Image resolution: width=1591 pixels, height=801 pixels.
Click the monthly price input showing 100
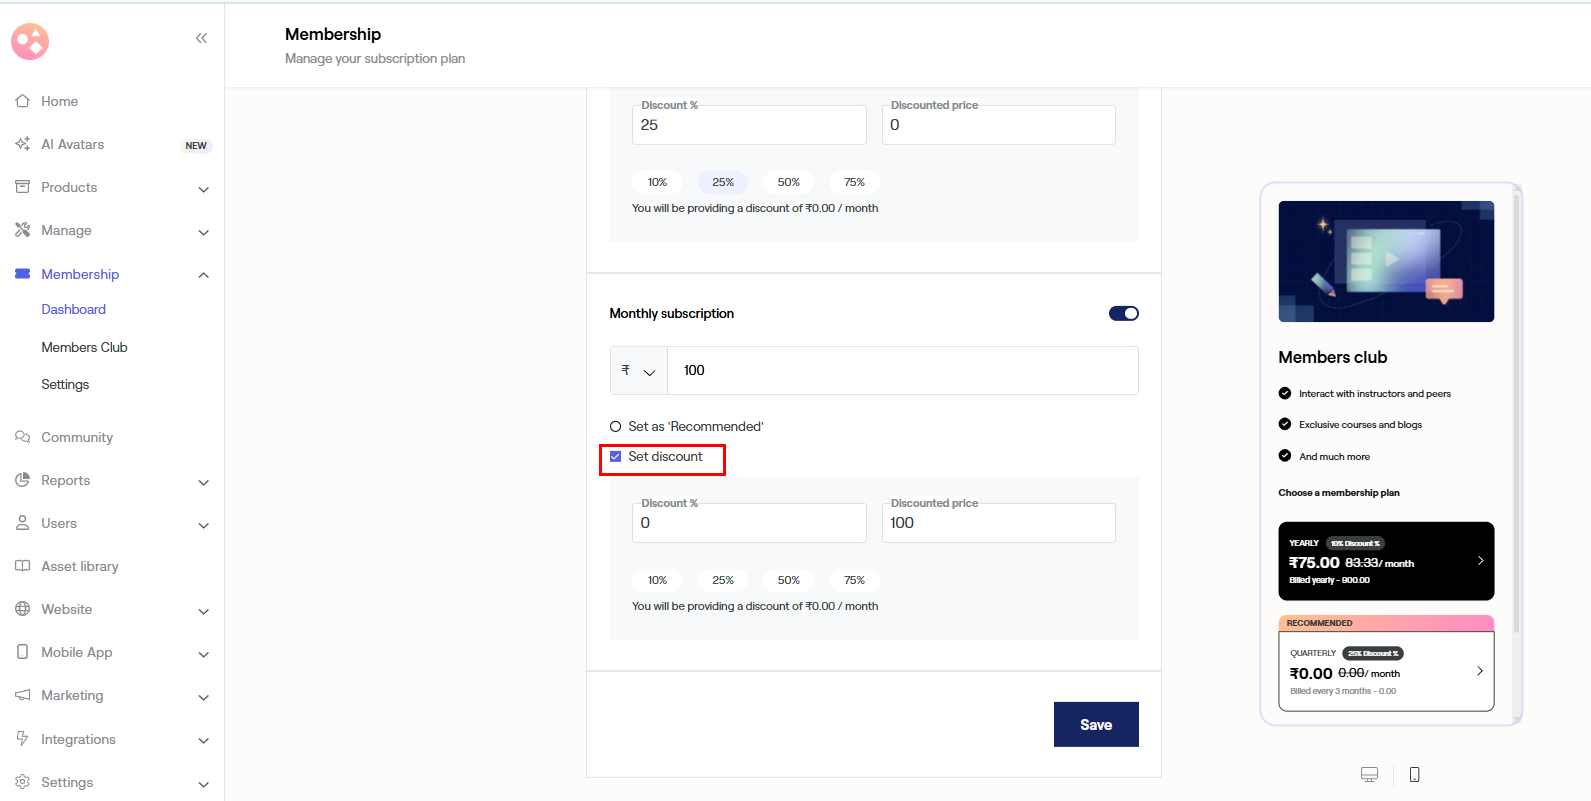902,371
